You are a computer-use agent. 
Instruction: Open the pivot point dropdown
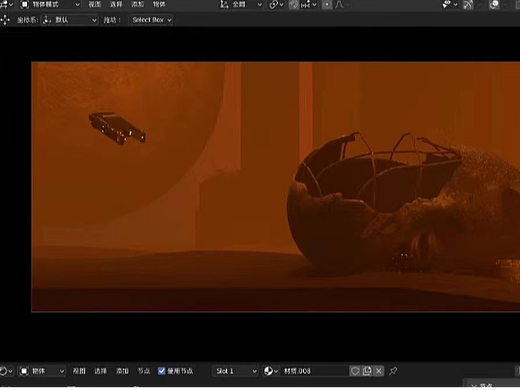(x=276, y=5)
